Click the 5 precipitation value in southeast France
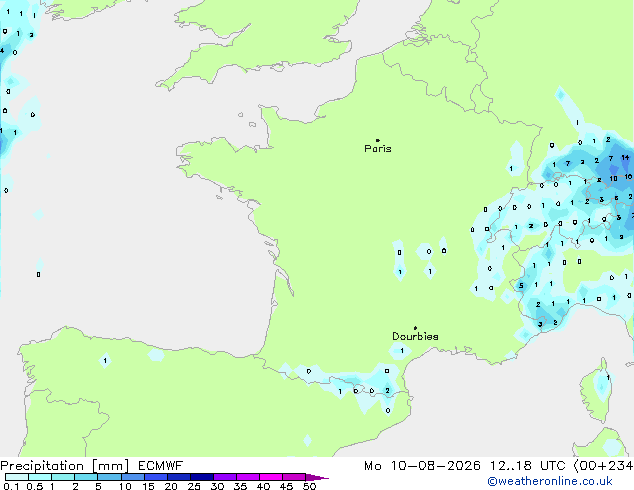The image size is (634, 490). tap(521, 285)
